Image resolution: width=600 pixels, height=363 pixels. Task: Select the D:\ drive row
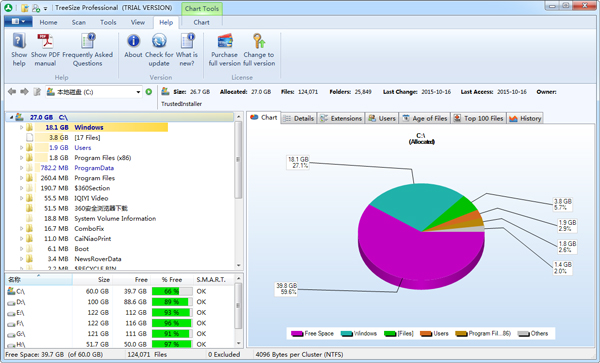click(x=119, y=302)
